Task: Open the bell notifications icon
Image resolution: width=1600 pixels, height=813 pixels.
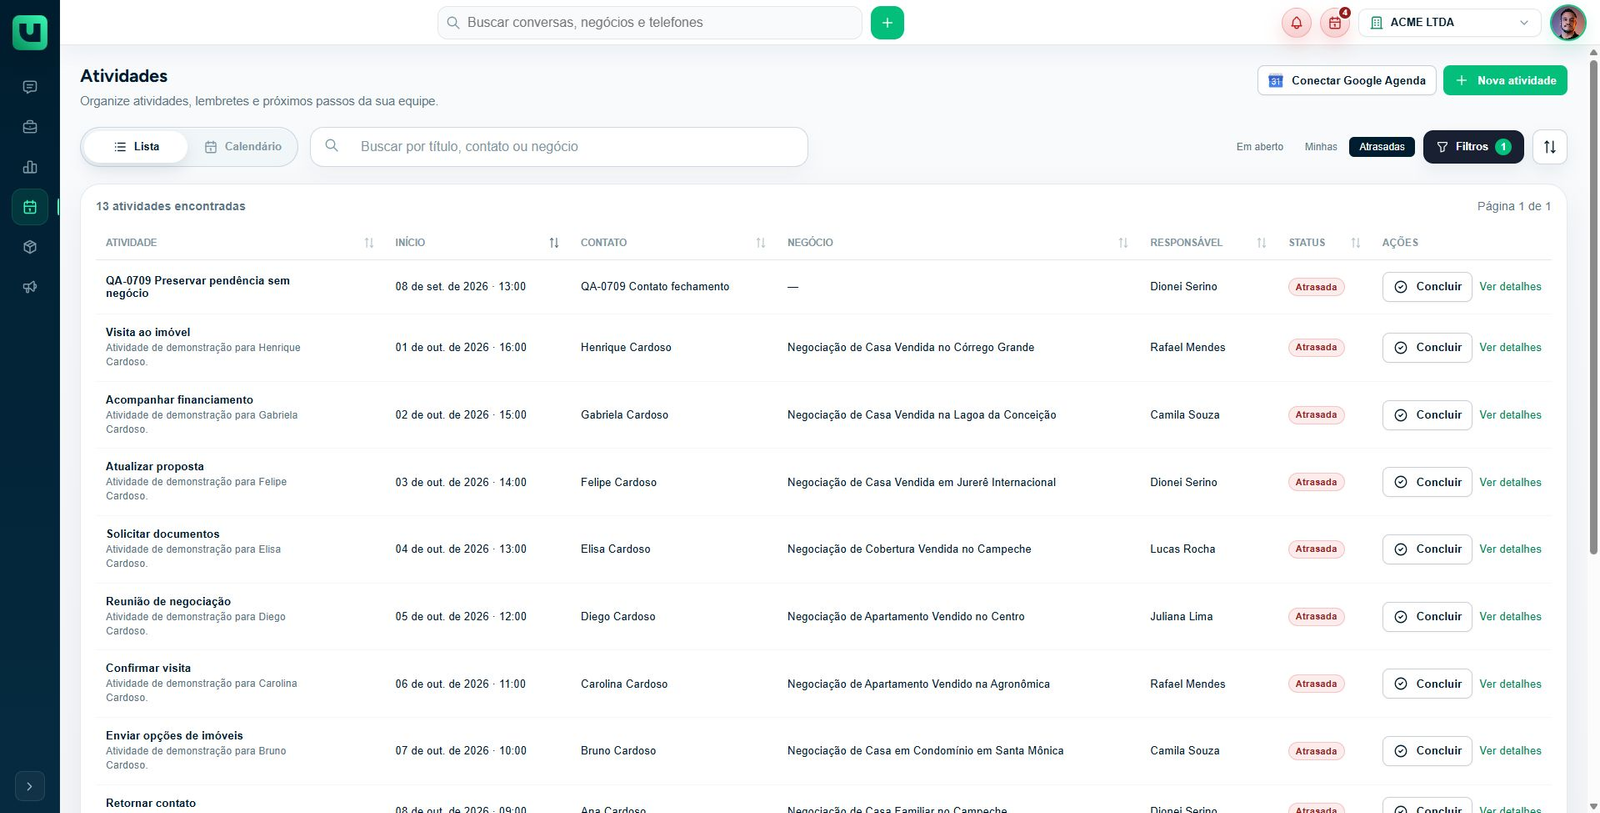Action: click(1296, 23)
